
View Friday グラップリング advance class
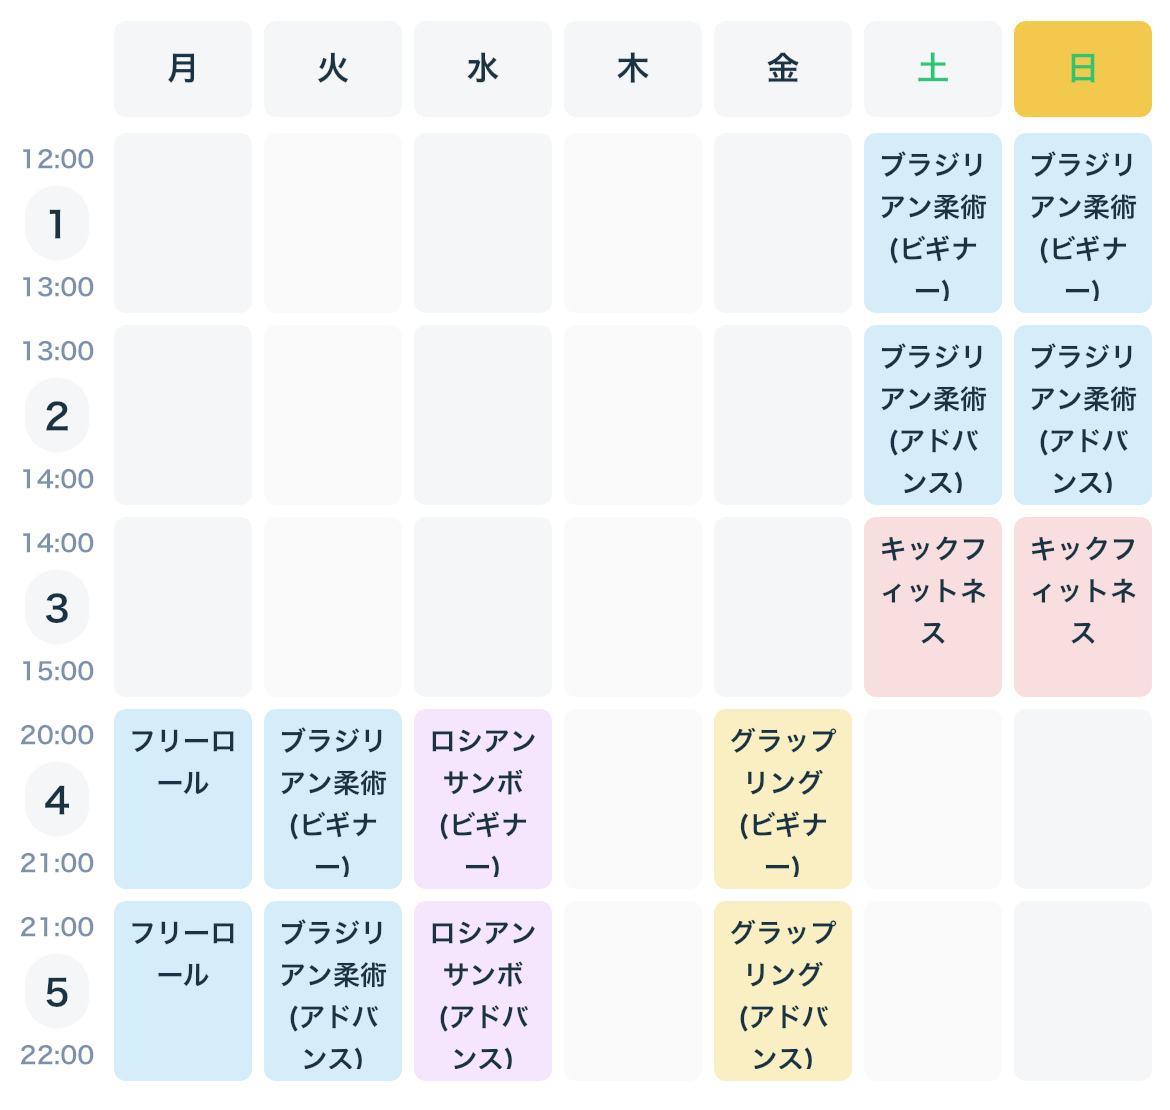click(782, 991)
